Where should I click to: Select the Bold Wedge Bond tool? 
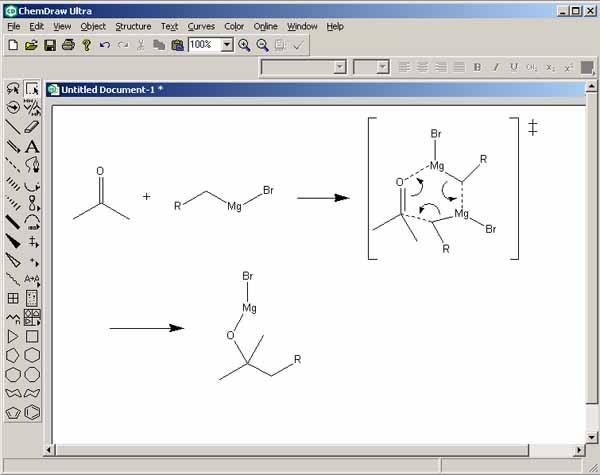point(13,241)
